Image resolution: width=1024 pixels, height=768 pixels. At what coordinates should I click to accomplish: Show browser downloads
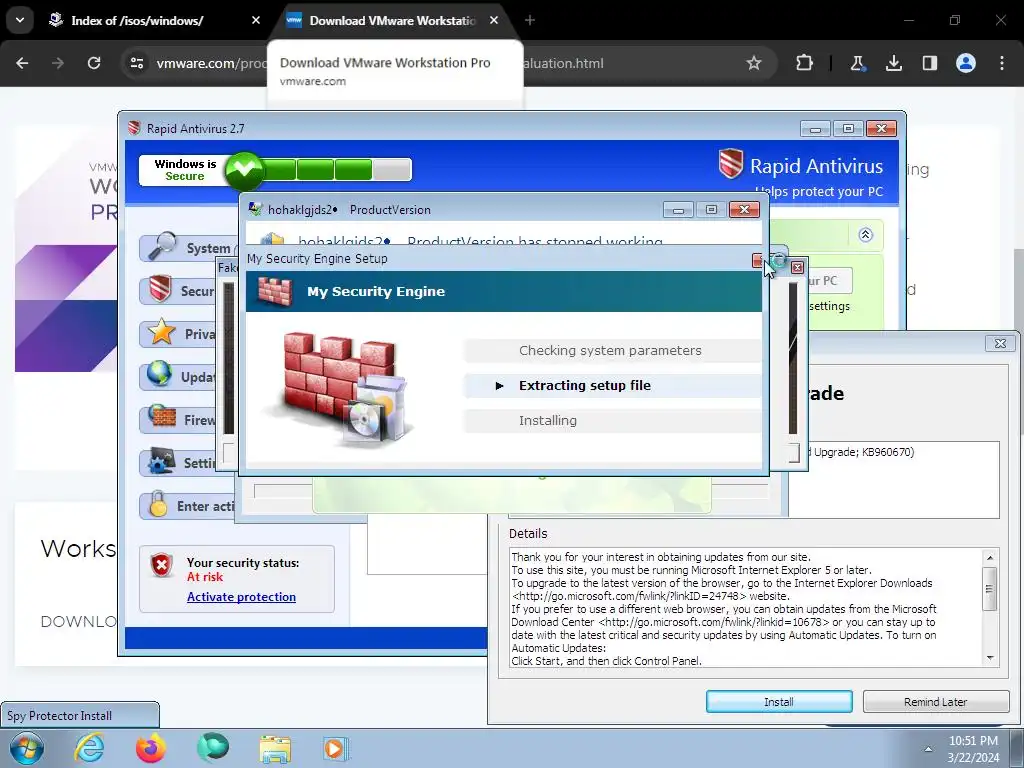pyautogui.click(x=893, y=63)
